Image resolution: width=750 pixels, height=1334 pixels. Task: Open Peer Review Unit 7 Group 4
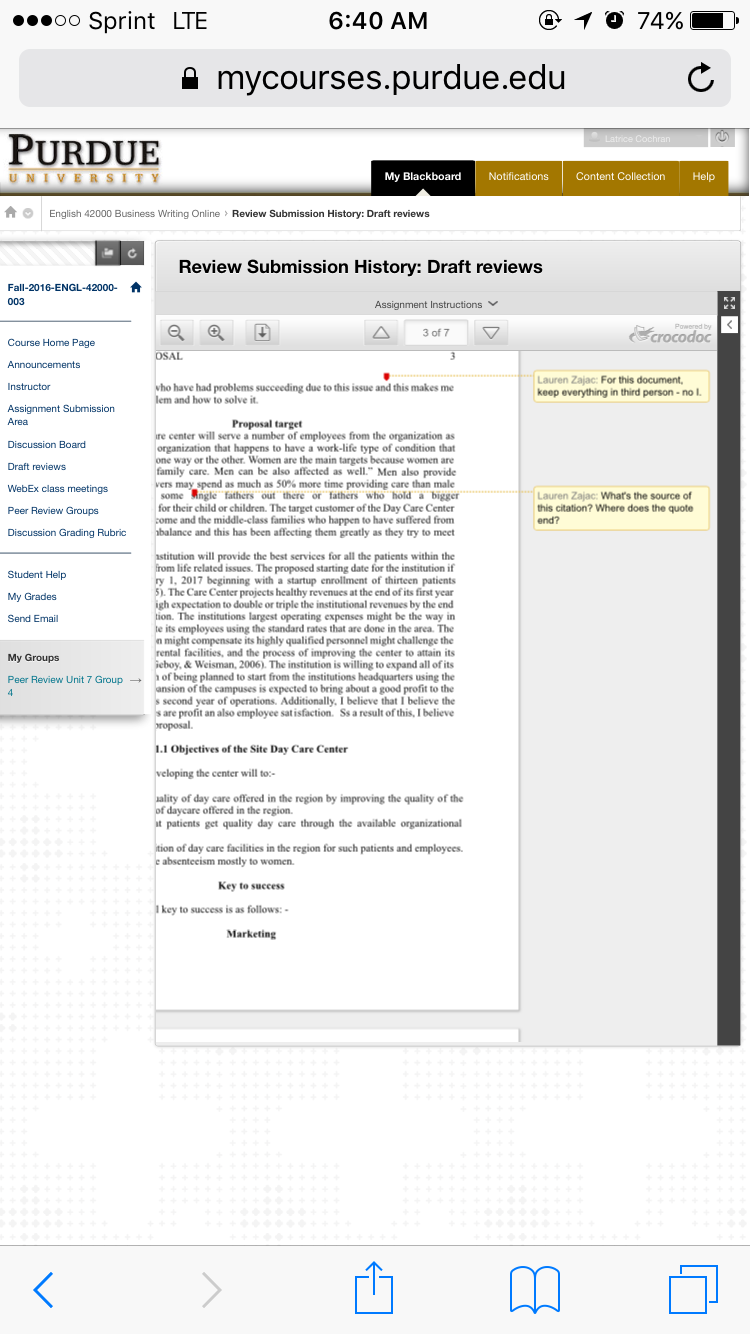[x=65, y=686]
